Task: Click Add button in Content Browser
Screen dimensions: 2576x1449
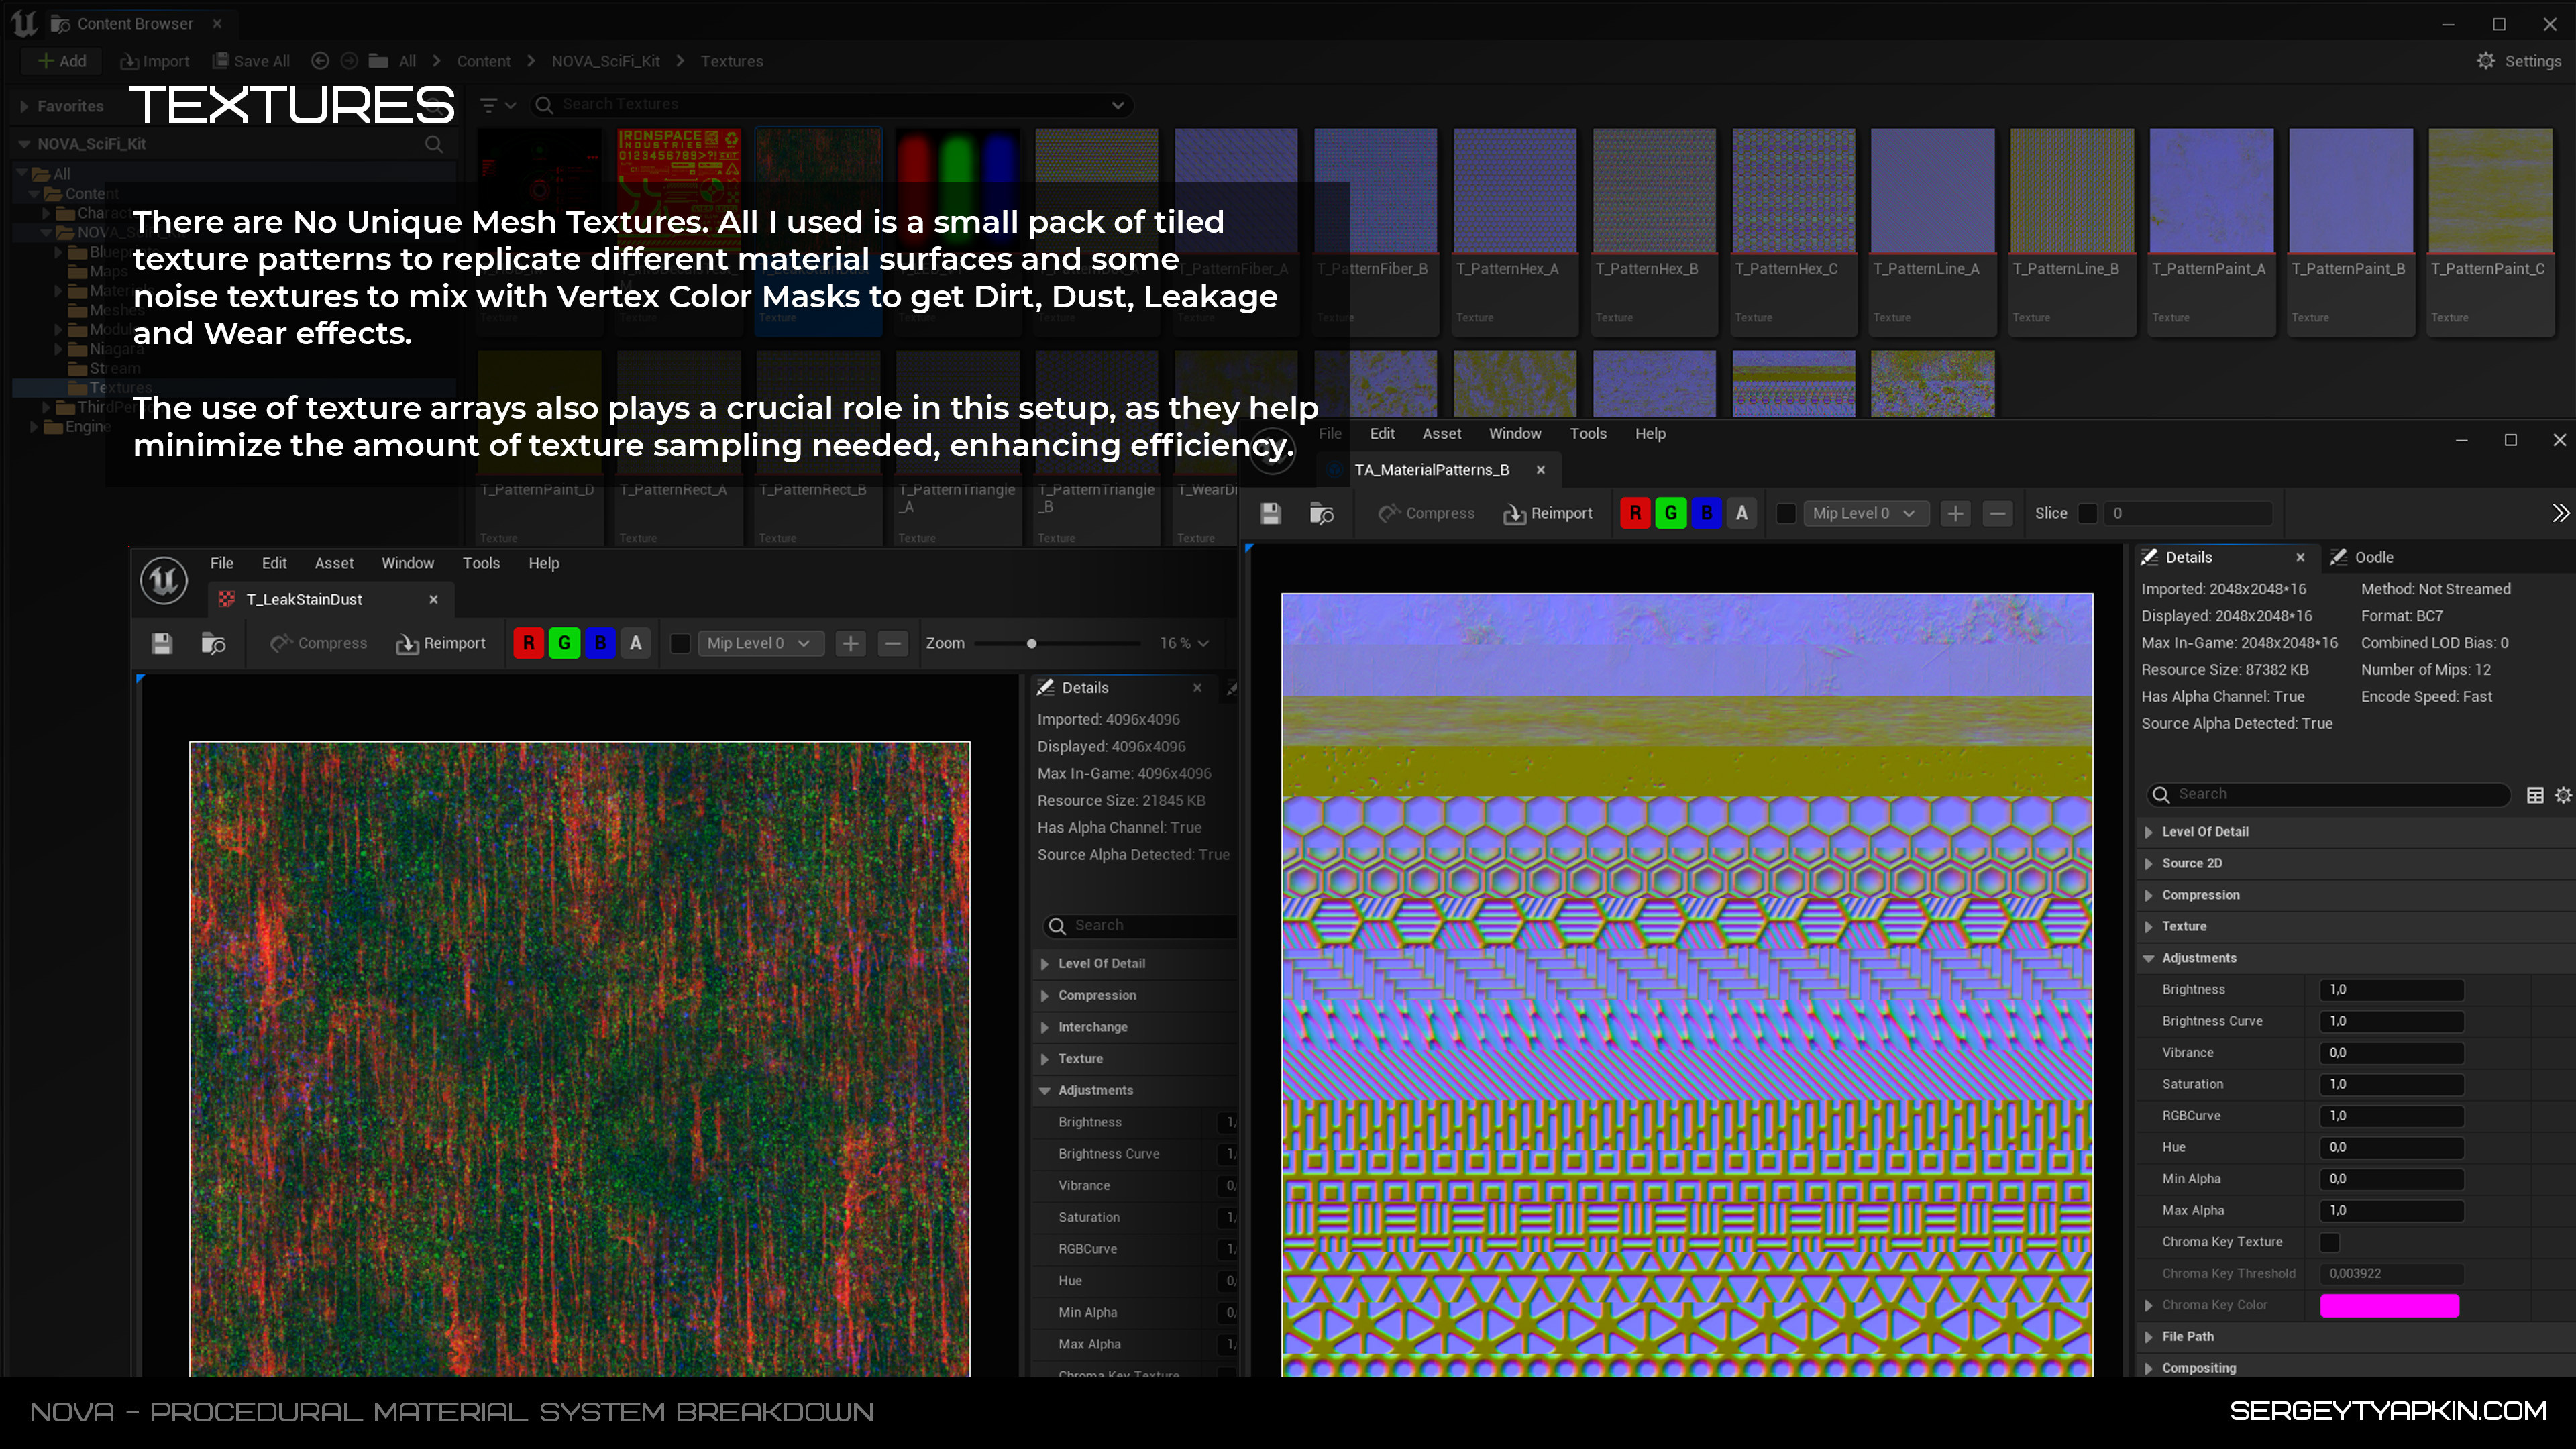Action: tap(62, 61)
